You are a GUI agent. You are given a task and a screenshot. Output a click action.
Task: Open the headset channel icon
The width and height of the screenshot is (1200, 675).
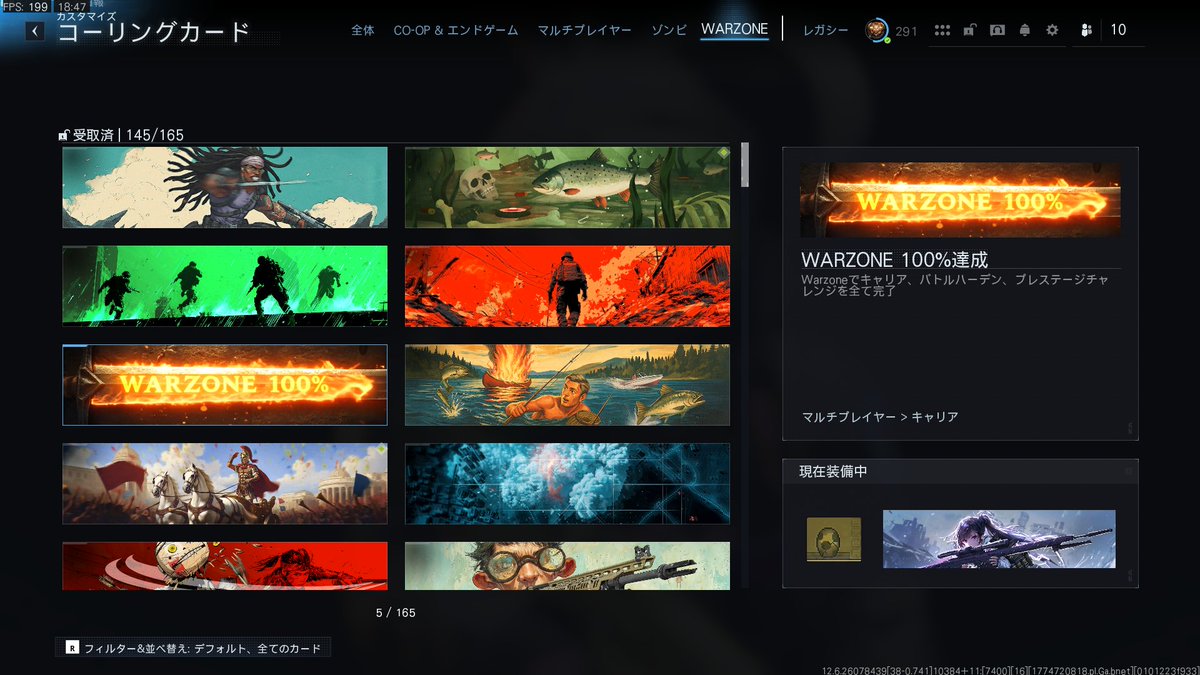(997, 30)
